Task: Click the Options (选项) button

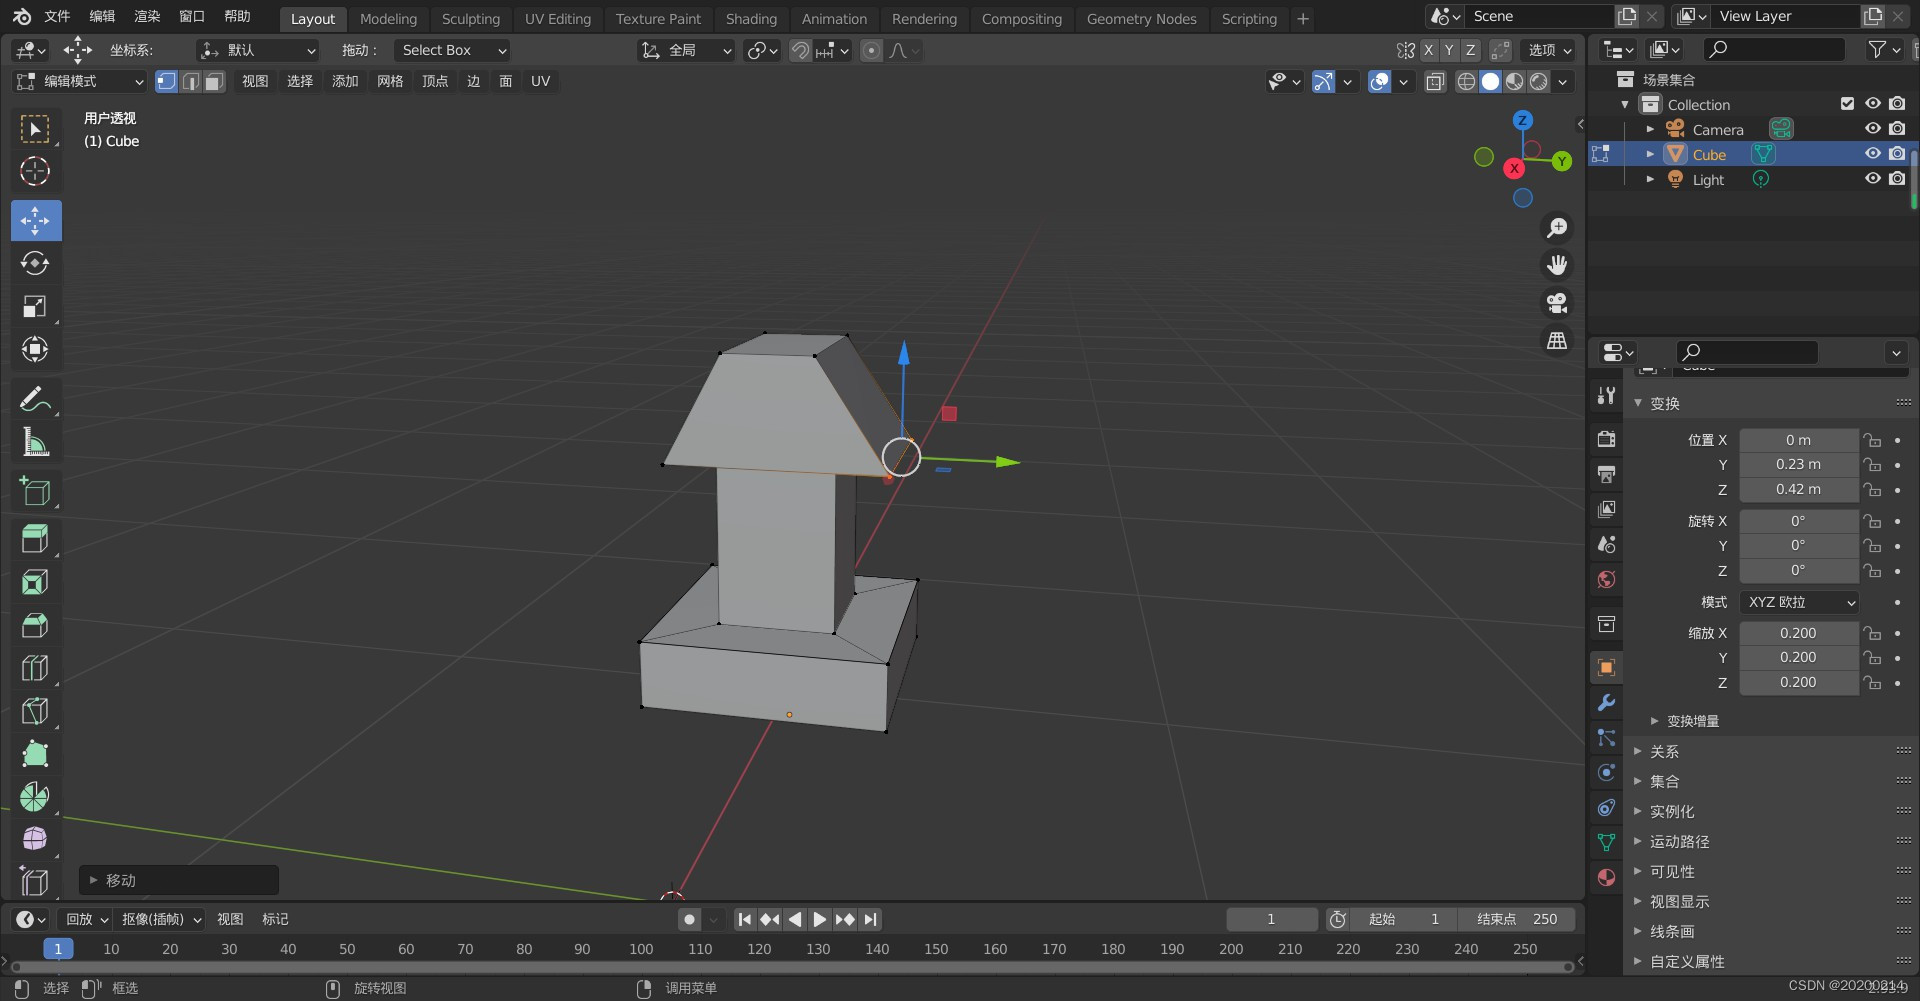Action: click(x=1549, y=50)
